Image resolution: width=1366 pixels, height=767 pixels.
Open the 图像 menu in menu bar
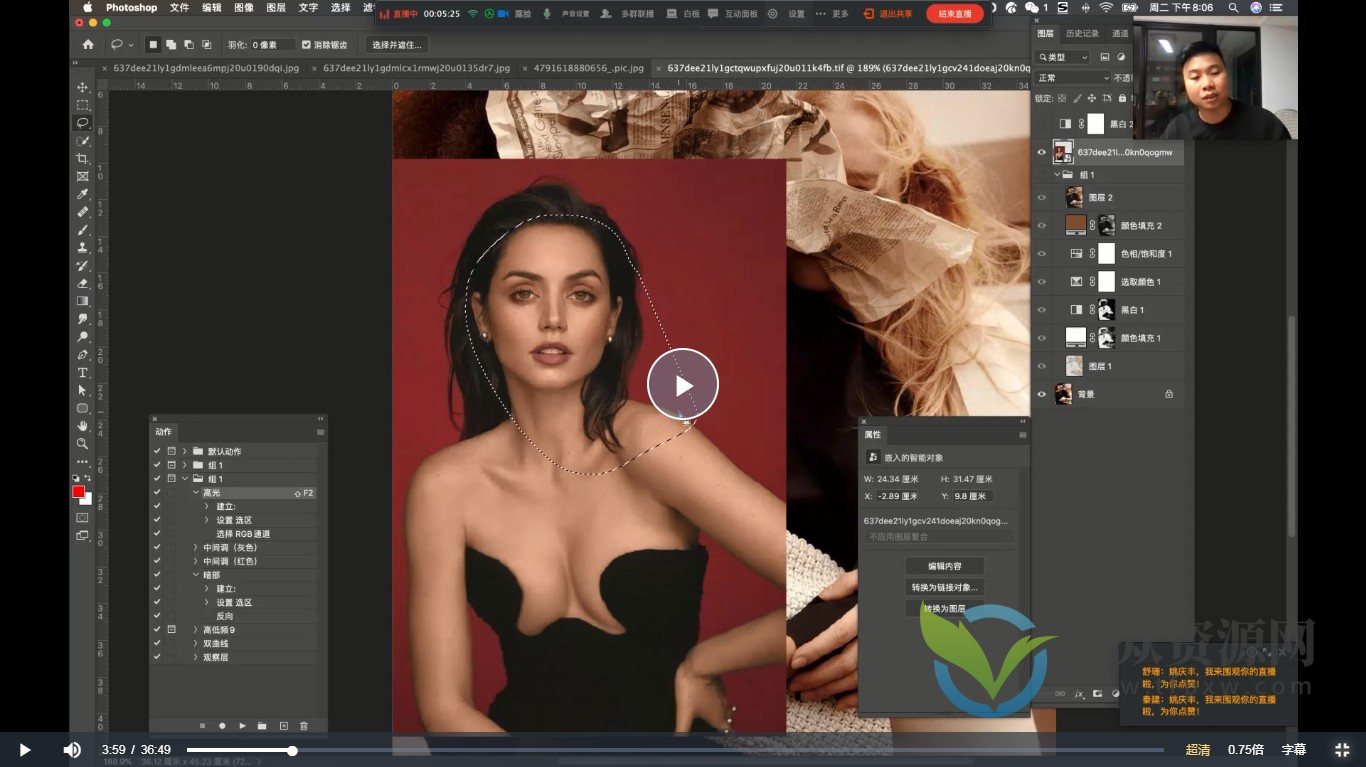[244, 8]
